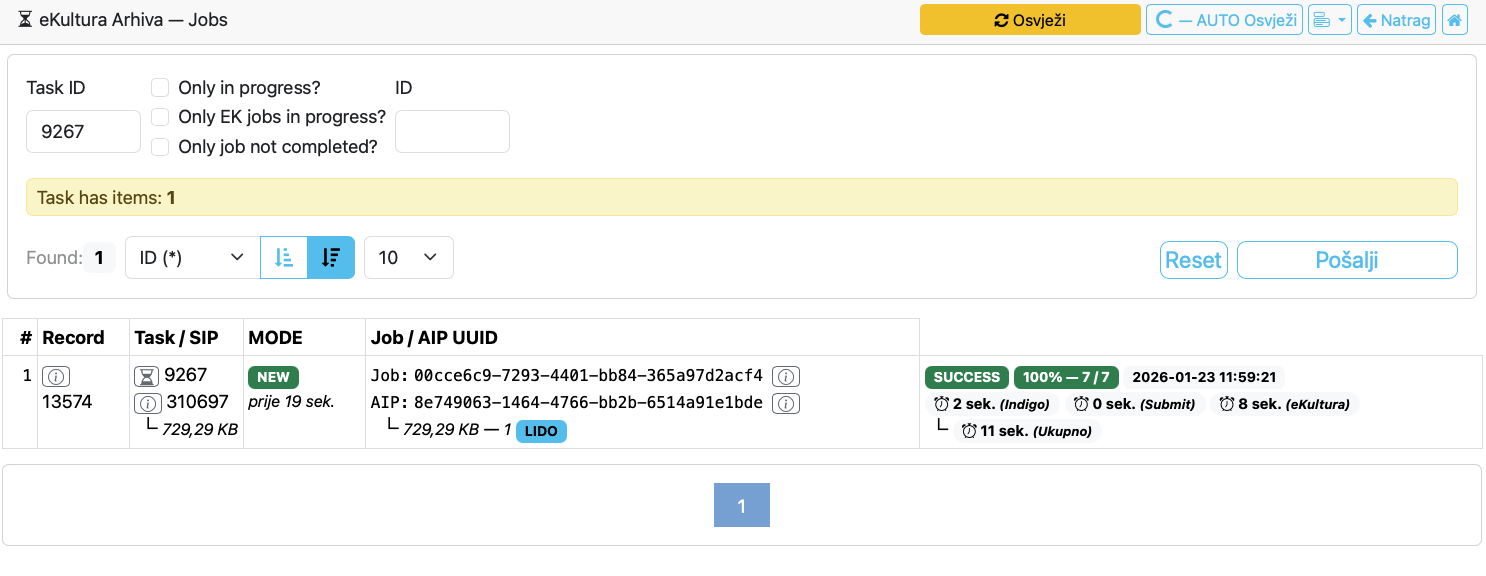Click the Home icon in the toolbar
Viewport: 1486px width, 576px height.
tap(1455, 19)
